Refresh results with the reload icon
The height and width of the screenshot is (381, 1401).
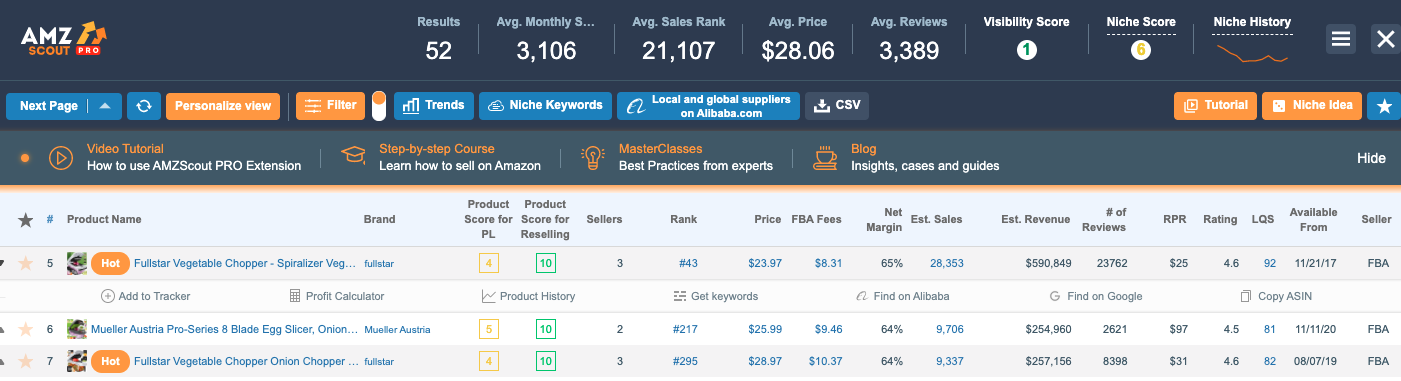143,106
